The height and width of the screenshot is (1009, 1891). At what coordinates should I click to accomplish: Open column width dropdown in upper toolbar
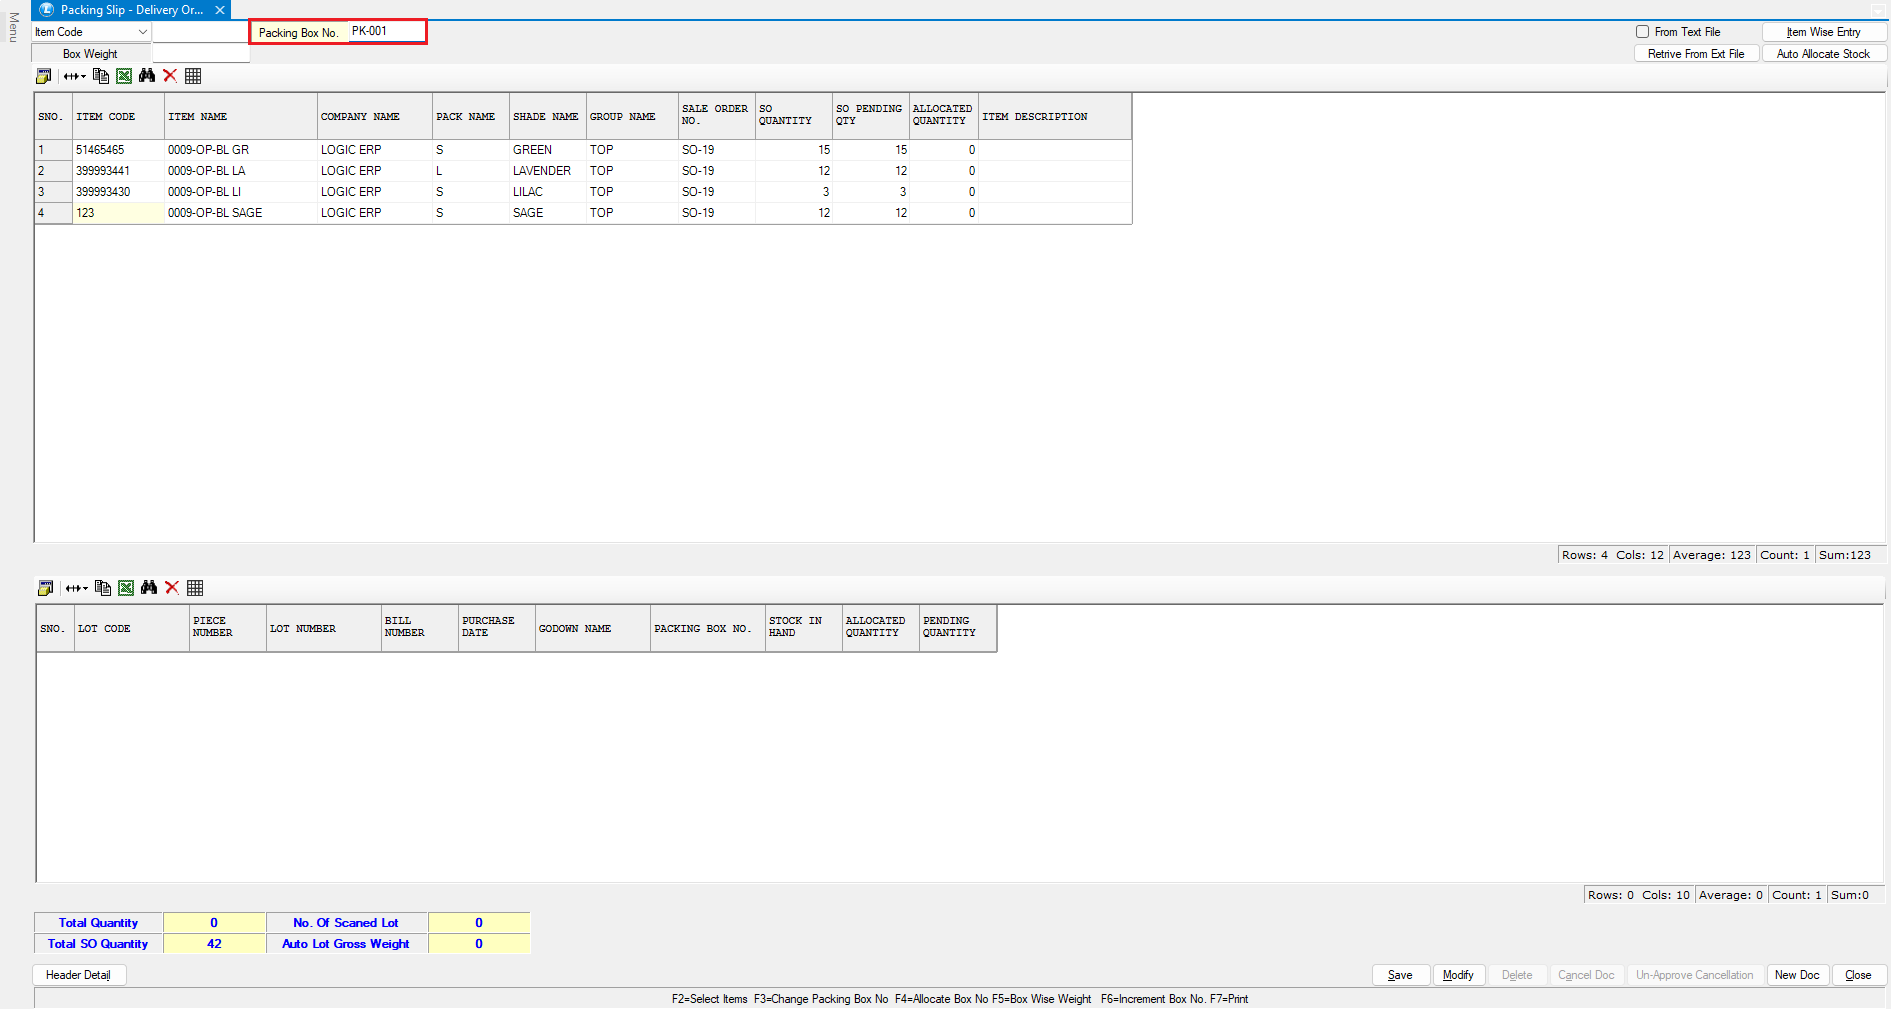point(75,76)
